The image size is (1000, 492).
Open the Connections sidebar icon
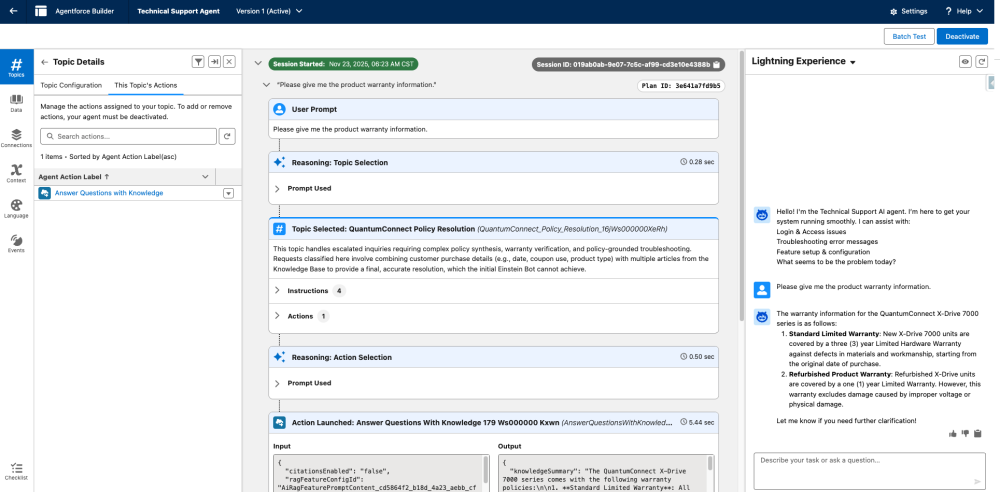pyautogui.click(x=16, y=138)
